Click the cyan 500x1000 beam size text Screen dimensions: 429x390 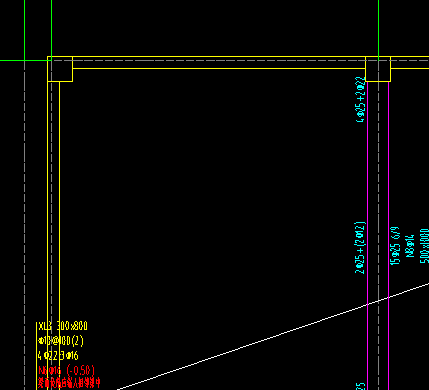pyautogui.click(x=424, y=246)
